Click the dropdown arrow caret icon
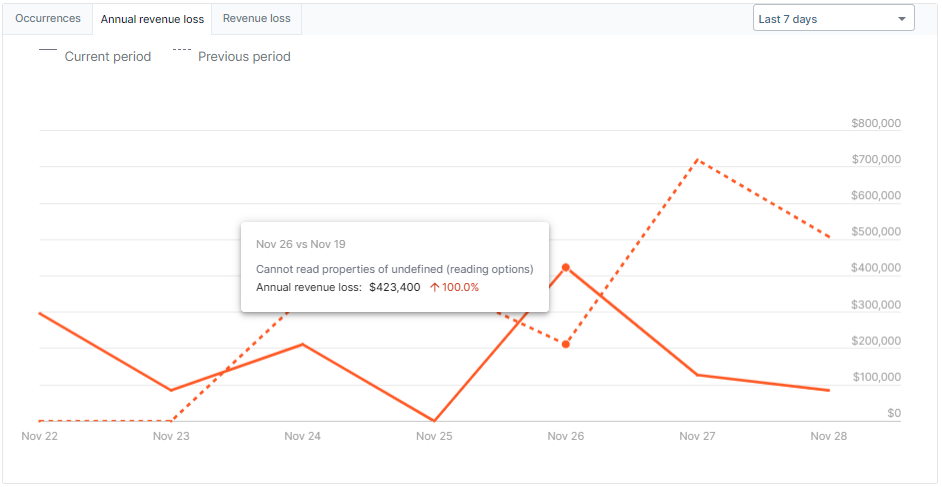This screenshot has width=942, height=487. [901, 19]
